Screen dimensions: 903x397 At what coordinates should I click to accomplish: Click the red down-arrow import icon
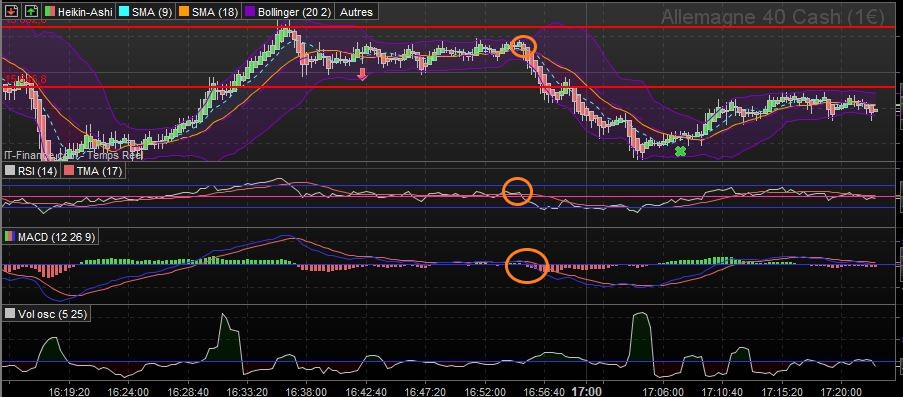coord(12,12)
